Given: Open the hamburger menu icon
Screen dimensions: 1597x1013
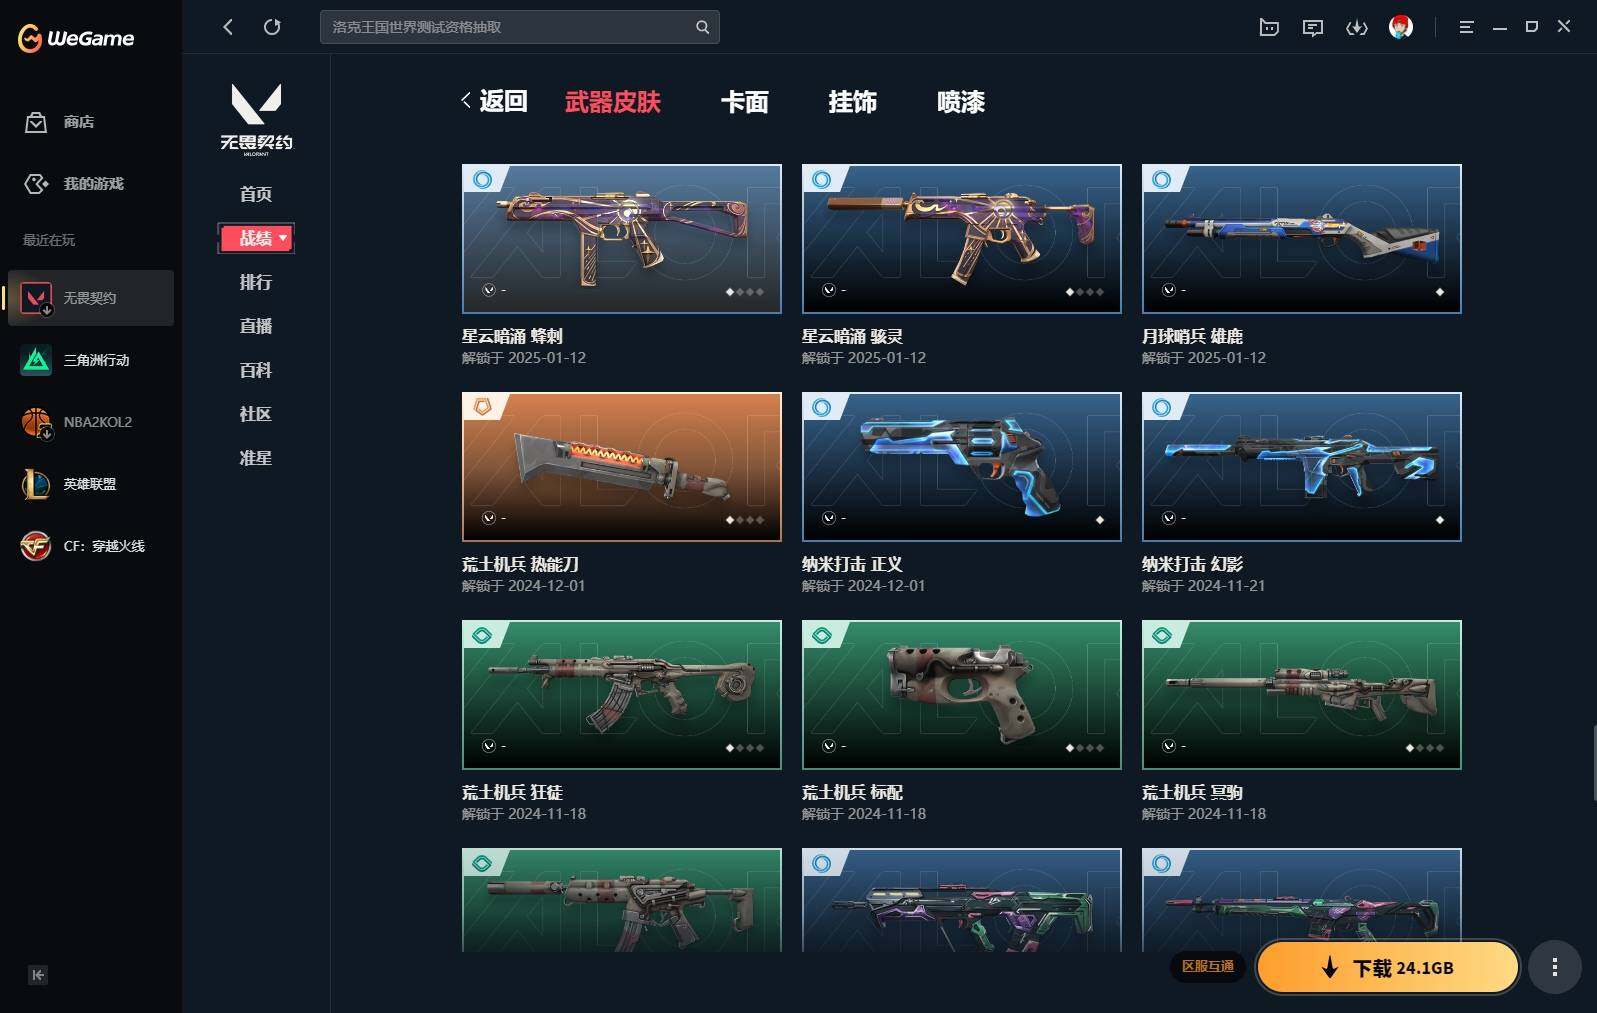Looking at the screenshot, I should click(x=1466, y=28).
